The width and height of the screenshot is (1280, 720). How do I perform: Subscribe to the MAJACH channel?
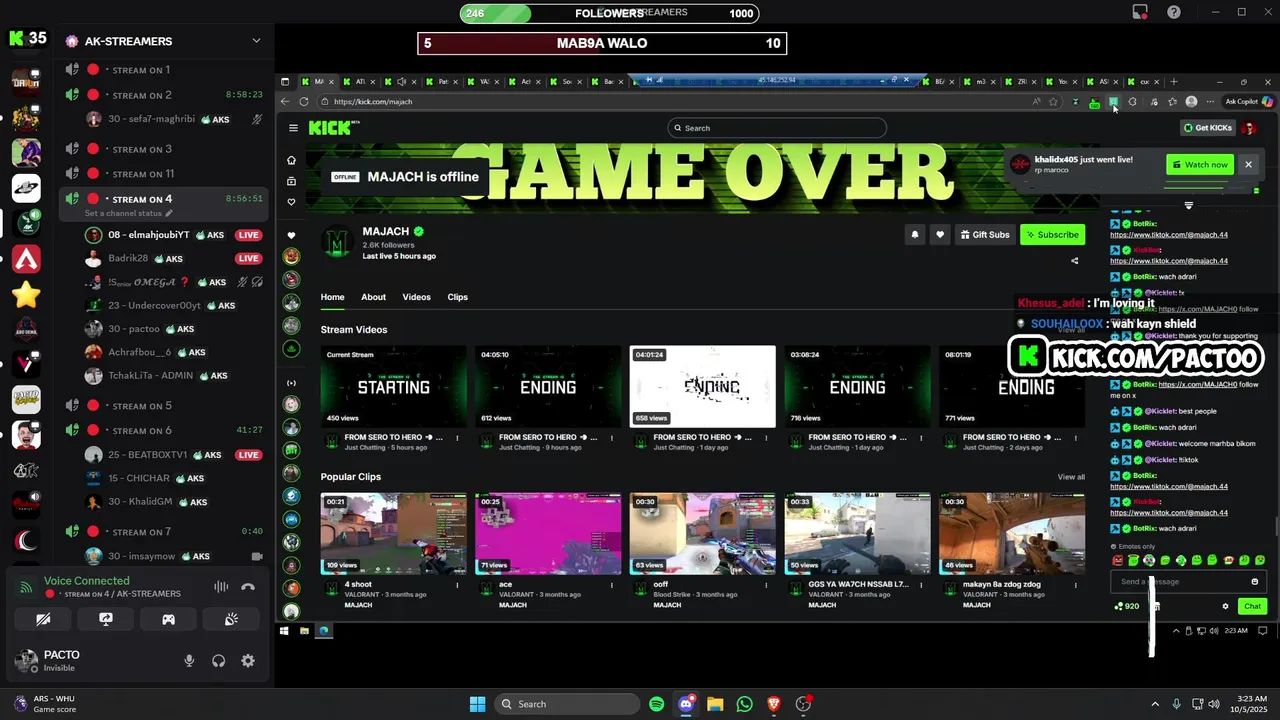point(1052,234)
